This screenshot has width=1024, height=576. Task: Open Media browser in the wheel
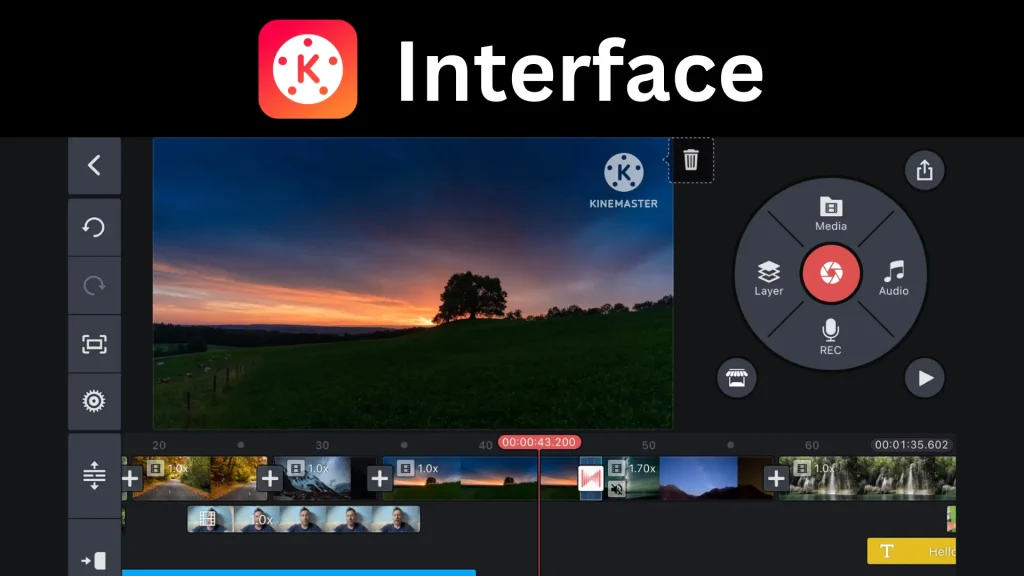click(831, 214)
